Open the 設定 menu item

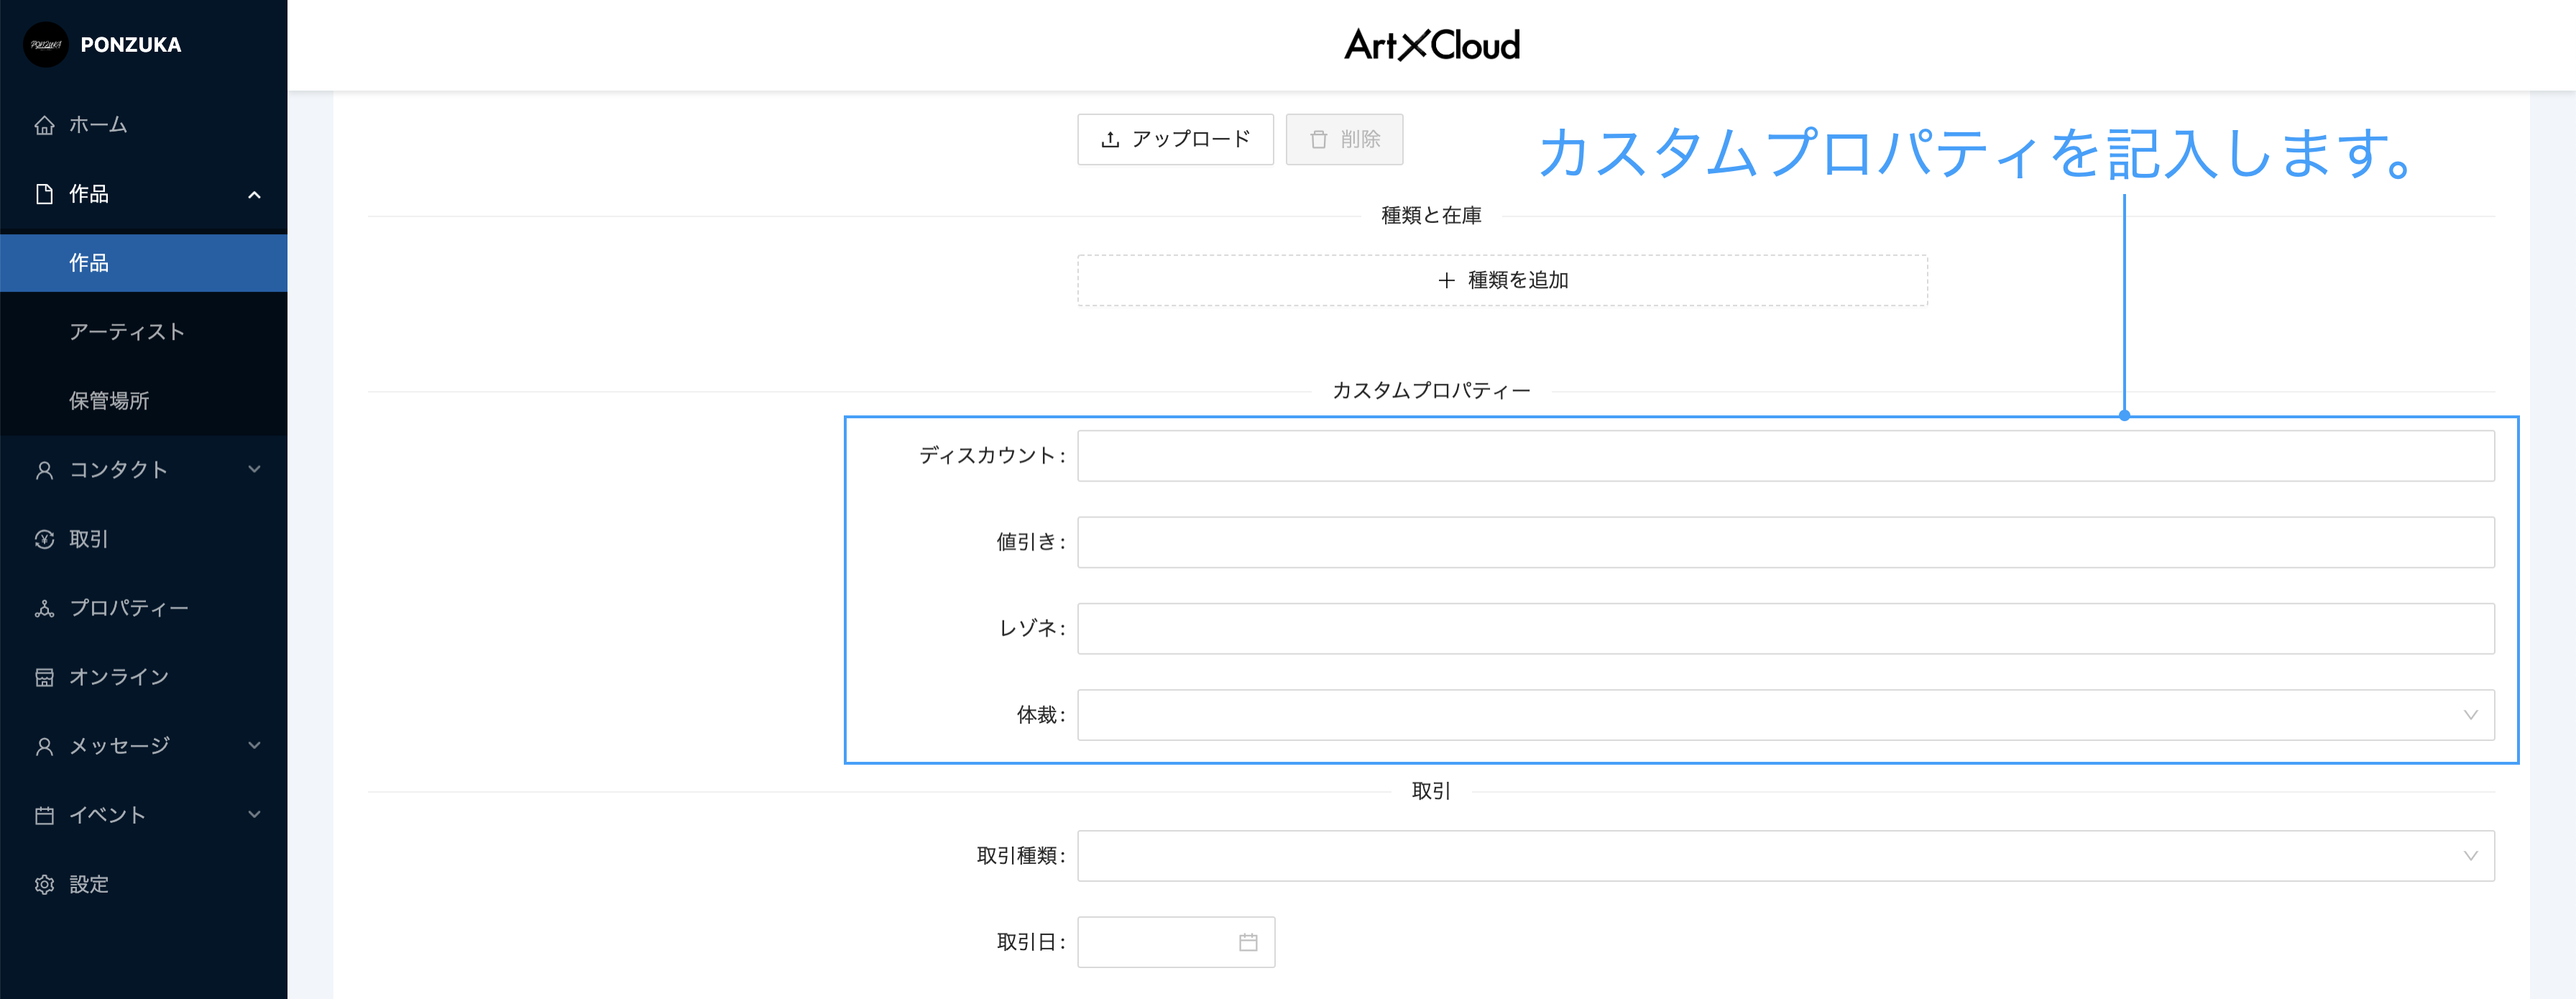(x=144, y=884)
